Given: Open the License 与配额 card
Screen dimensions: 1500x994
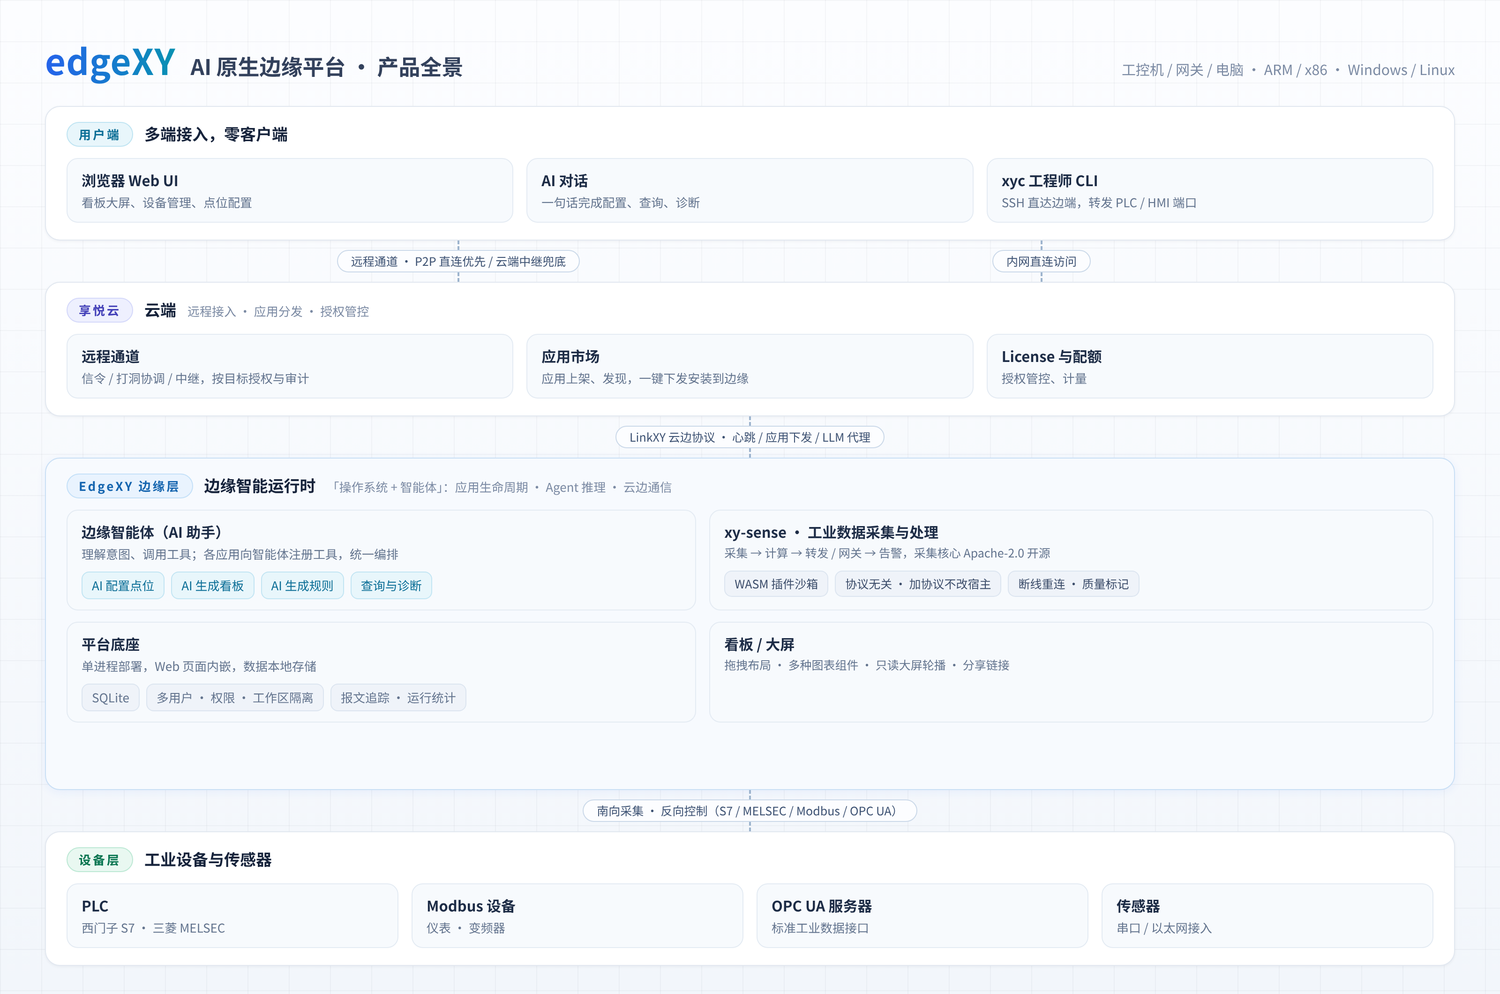Looking at the screenshot, I should [x=1210, y=366].
